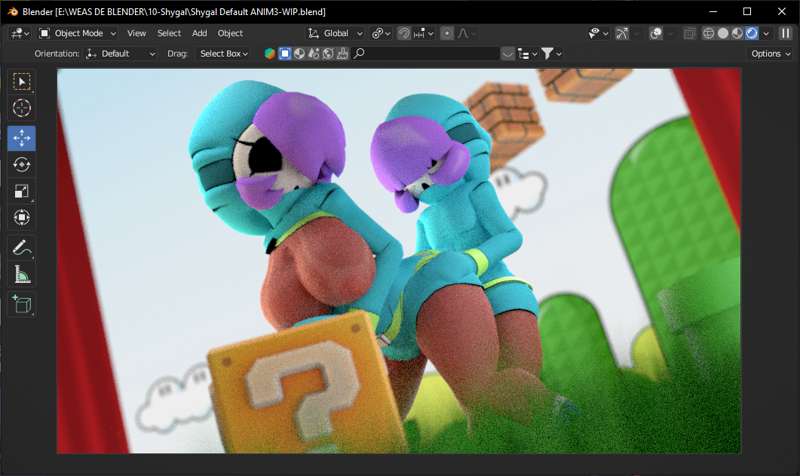
Task: Switch to wireframe viewport shading
Action: [x=708, y=33]
